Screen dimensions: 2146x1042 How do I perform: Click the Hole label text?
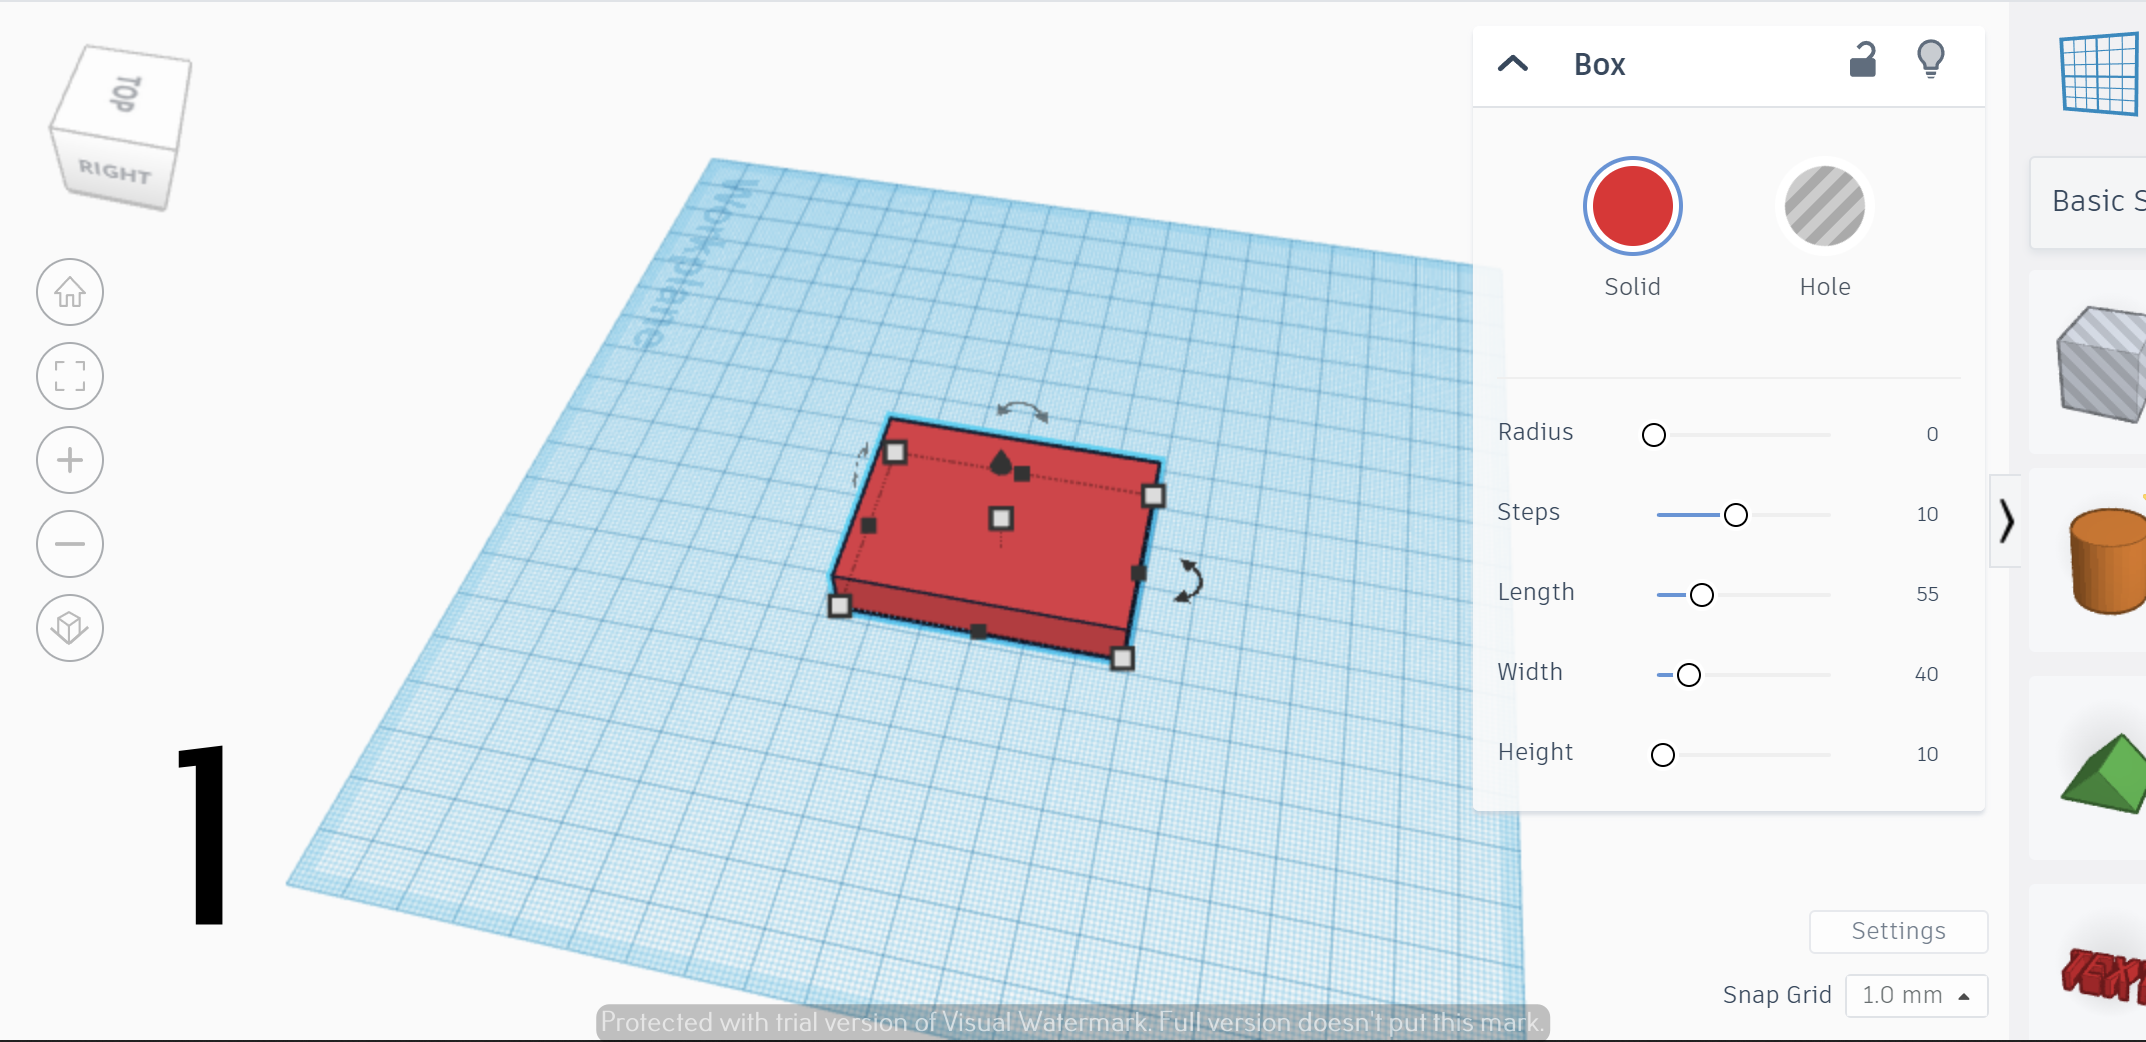1825,287
